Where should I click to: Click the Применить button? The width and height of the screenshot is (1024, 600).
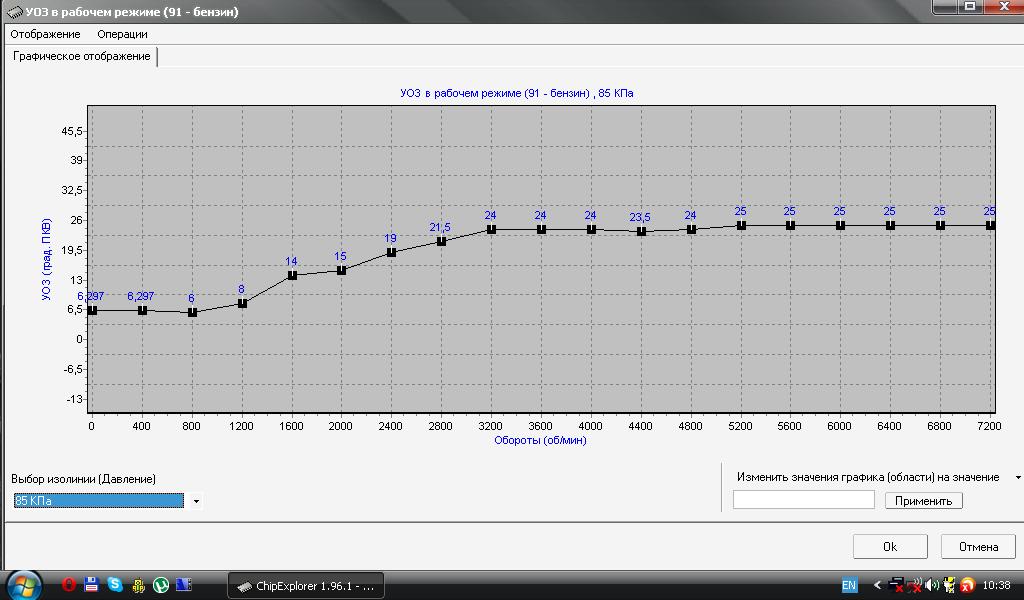[x=923, y=501]
